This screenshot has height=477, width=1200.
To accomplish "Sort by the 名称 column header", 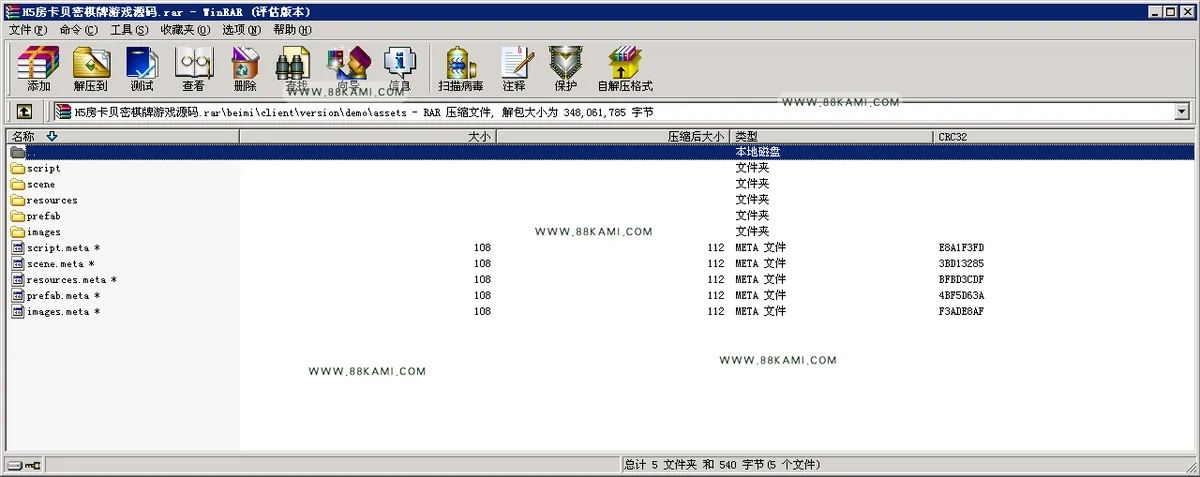I will (x=123, y=136).
